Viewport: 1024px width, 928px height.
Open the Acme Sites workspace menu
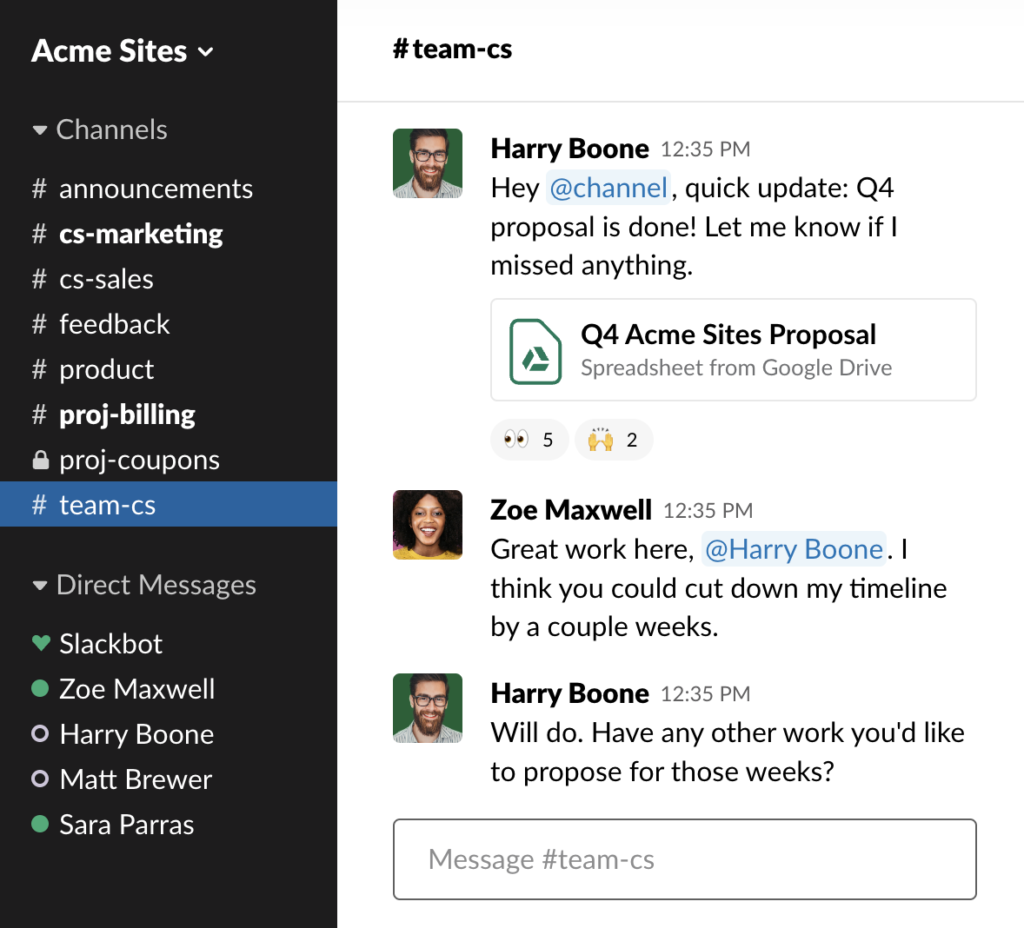pos(122,51)
